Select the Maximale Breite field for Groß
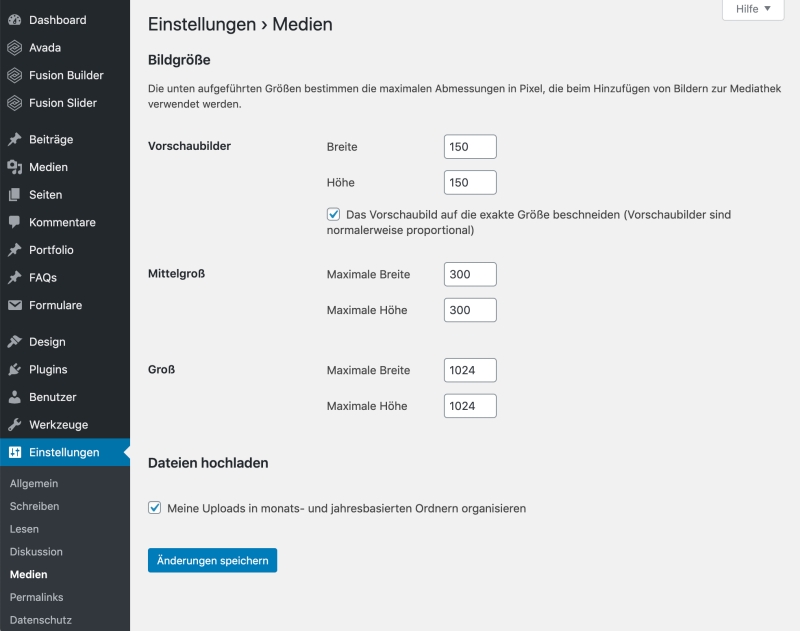The height and width of the screenshot is (631, 800). pyautogui.click(x=470, y=369)
